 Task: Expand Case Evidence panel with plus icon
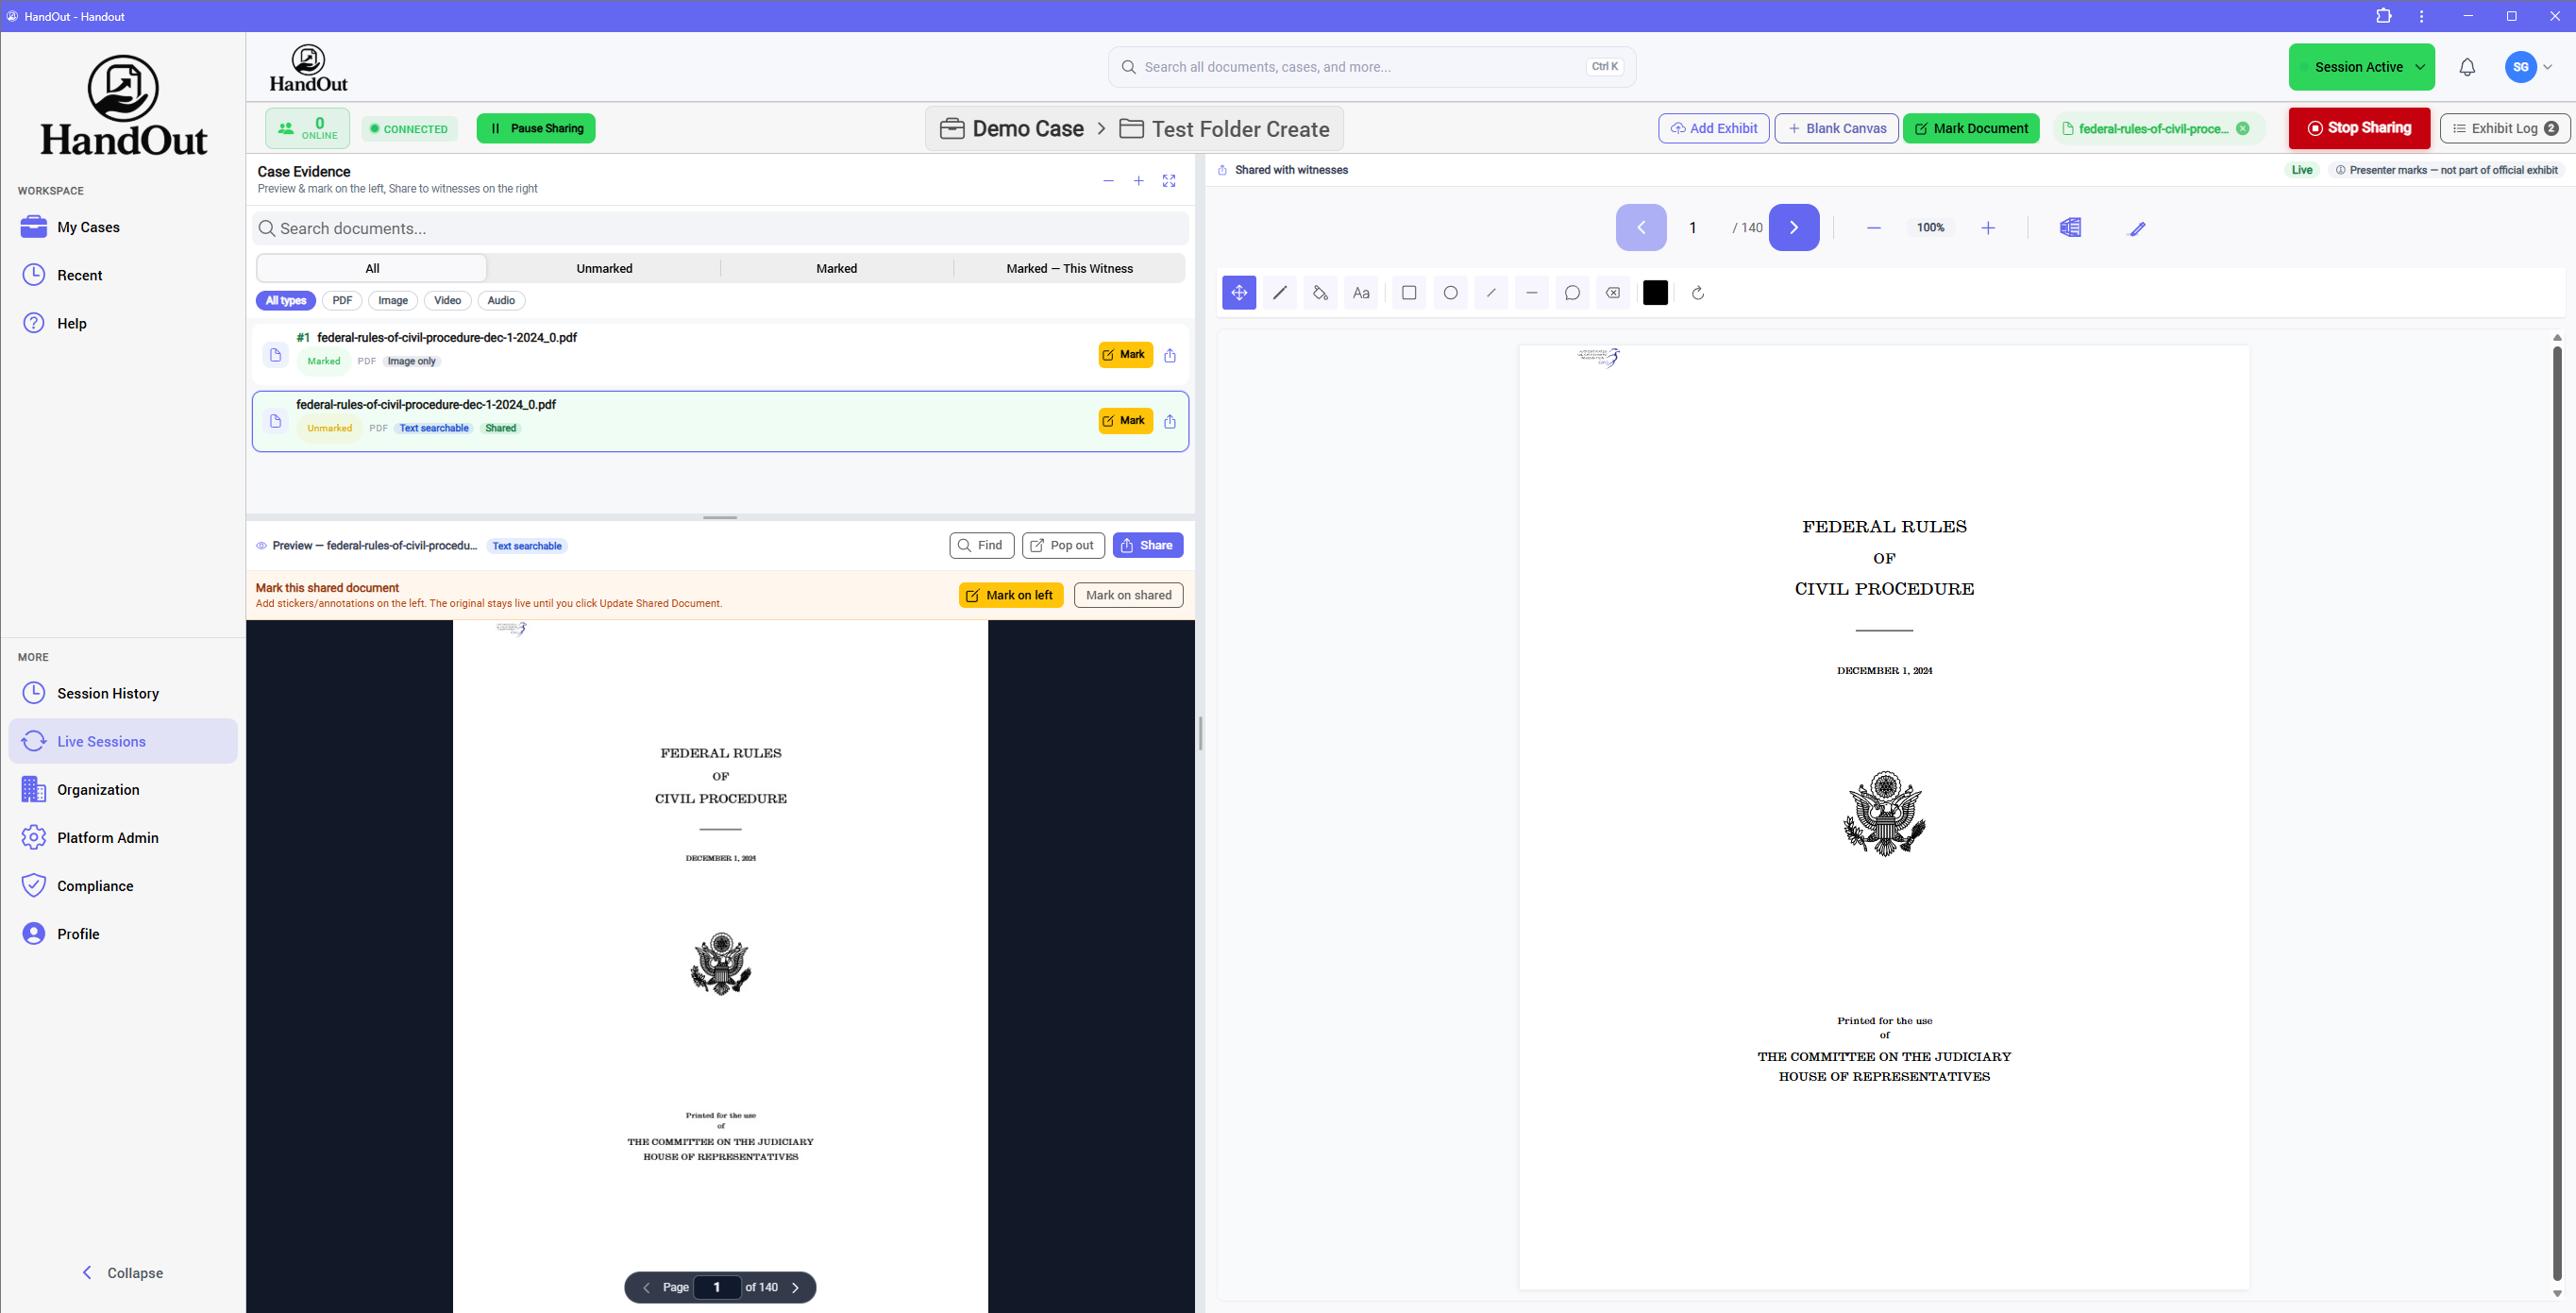tap(1138, 181)
